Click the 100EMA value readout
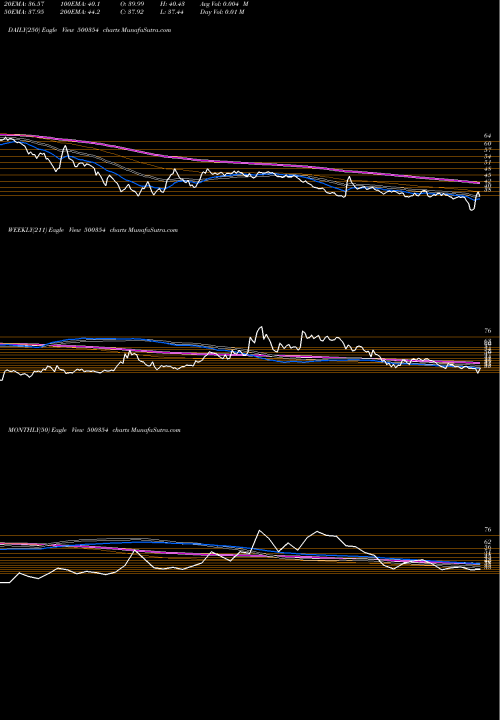500x720 pixels. [78, 4]
